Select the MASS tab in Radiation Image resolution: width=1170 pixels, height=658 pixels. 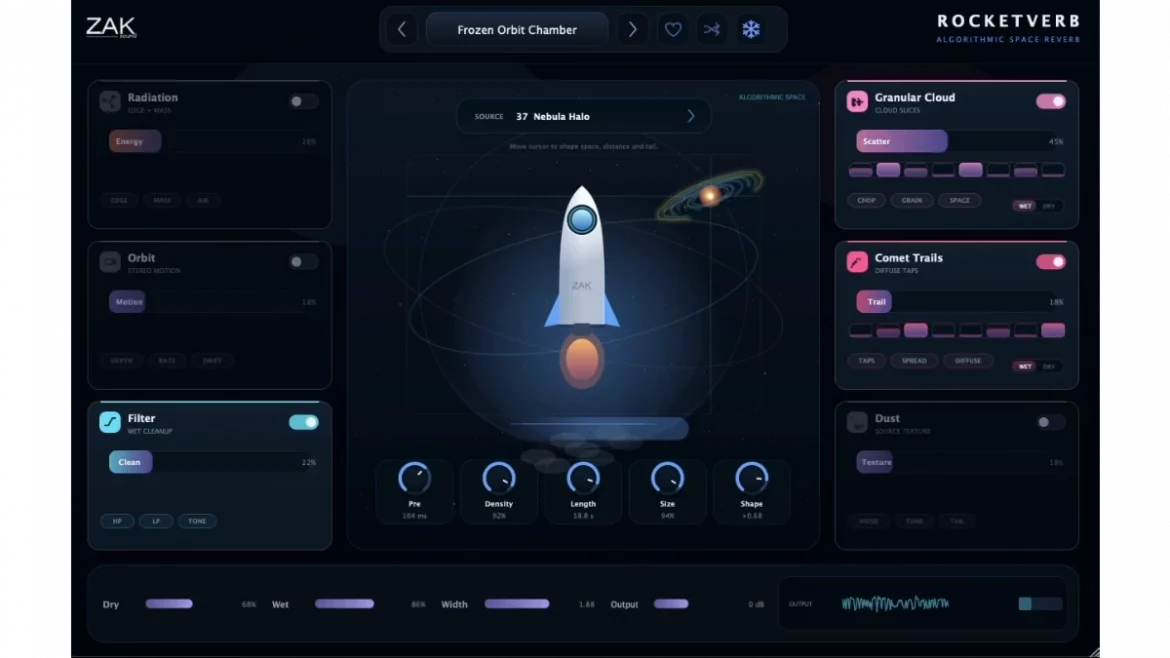coord(162,201)
